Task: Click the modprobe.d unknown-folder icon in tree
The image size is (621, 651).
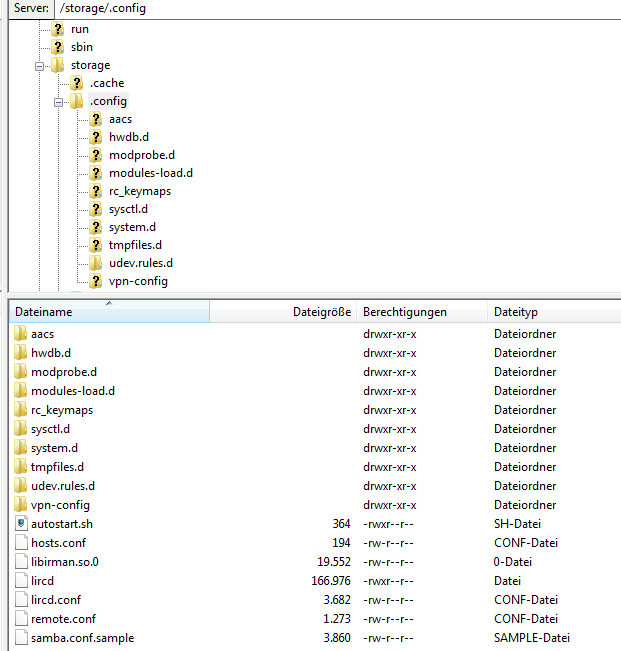Action: coord(96,155)
